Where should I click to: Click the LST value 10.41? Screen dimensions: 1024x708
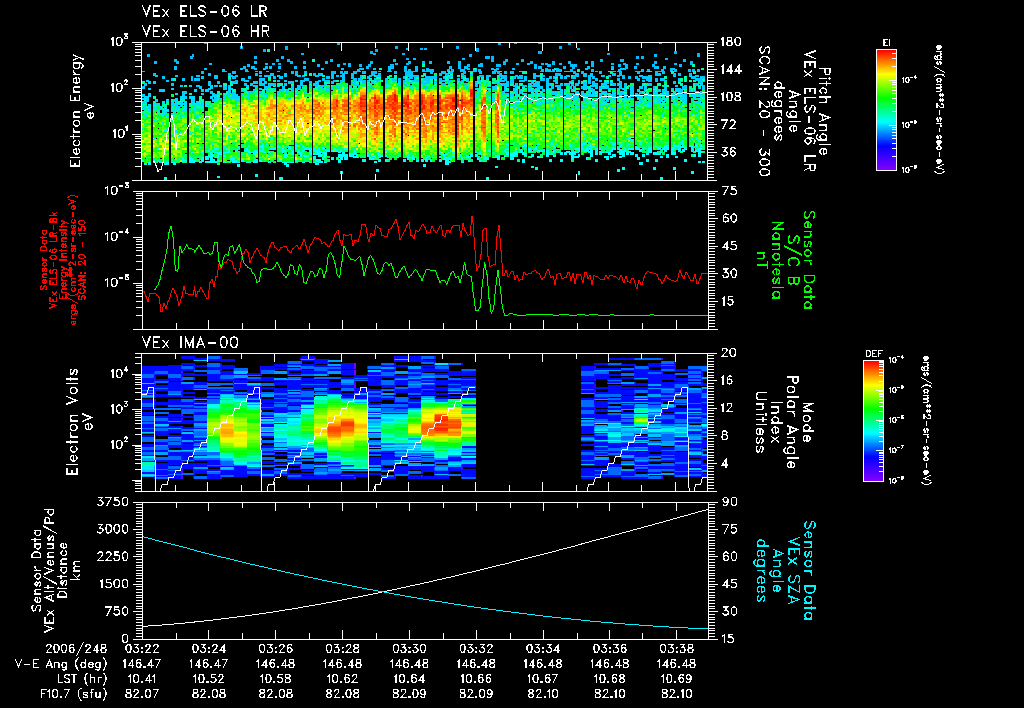coord(142,679)
